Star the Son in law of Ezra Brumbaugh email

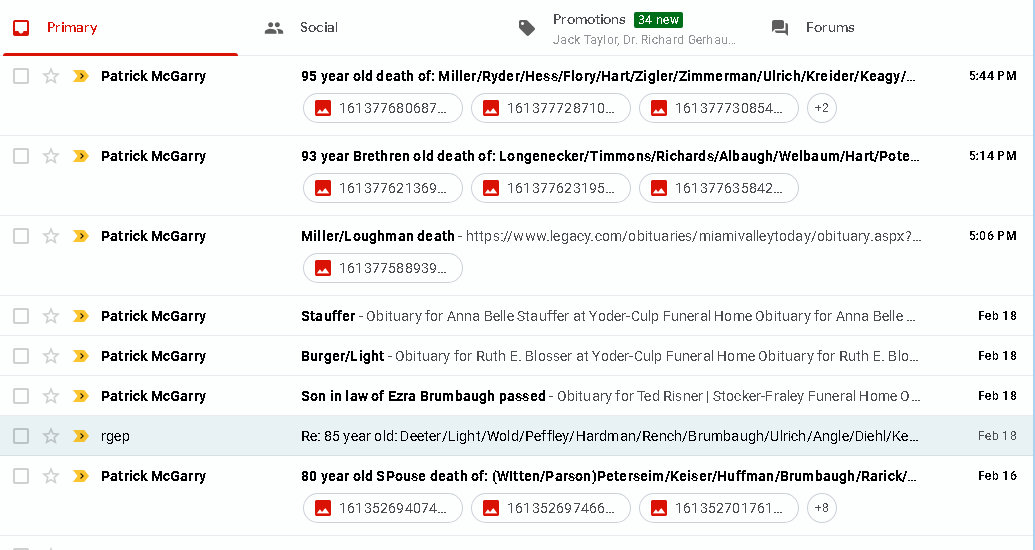pyautogui.click(x=51, y=396)
